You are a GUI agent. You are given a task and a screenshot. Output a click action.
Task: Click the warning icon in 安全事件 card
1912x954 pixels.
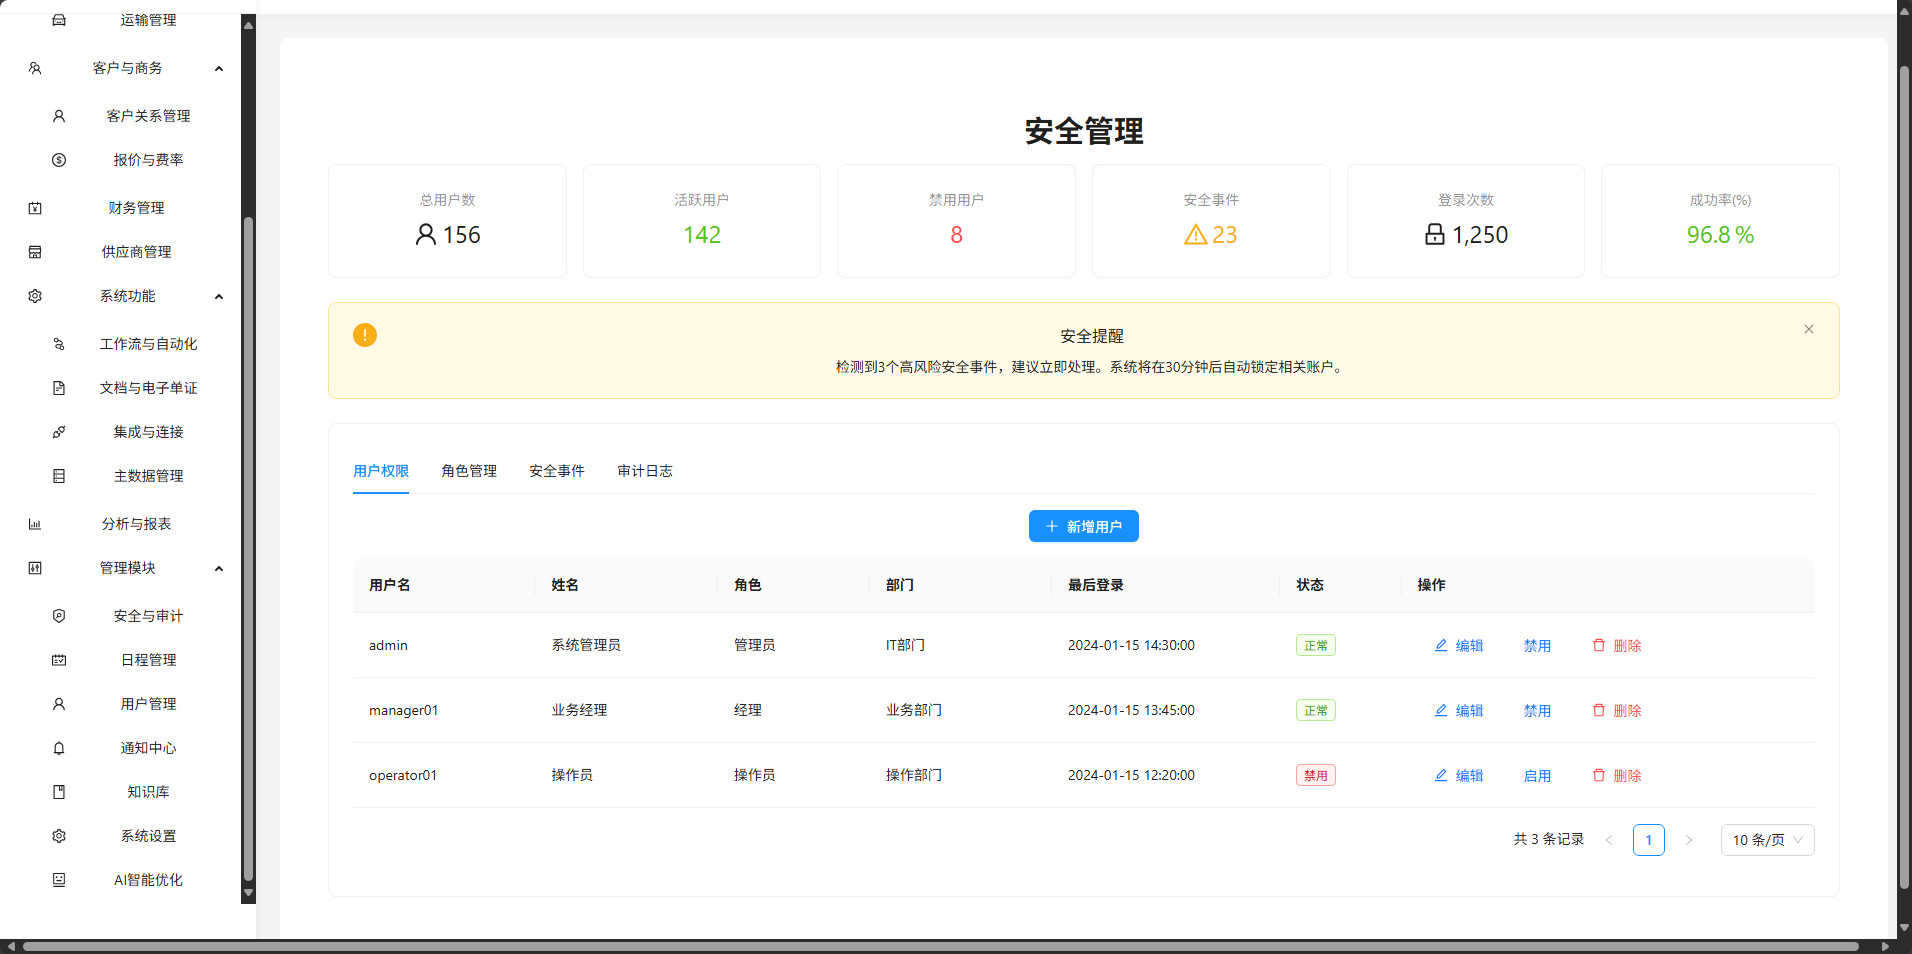tap(1195, 235)
